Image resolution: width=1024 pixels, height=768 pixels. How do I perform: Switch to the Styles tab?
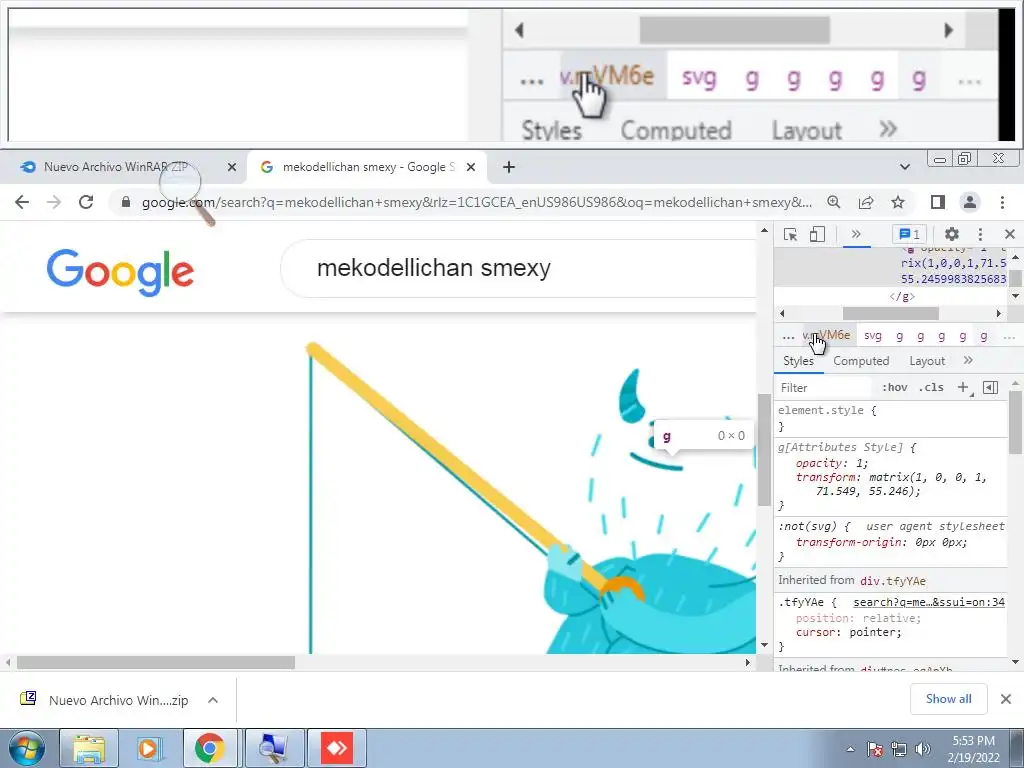[x=798, y=360]
